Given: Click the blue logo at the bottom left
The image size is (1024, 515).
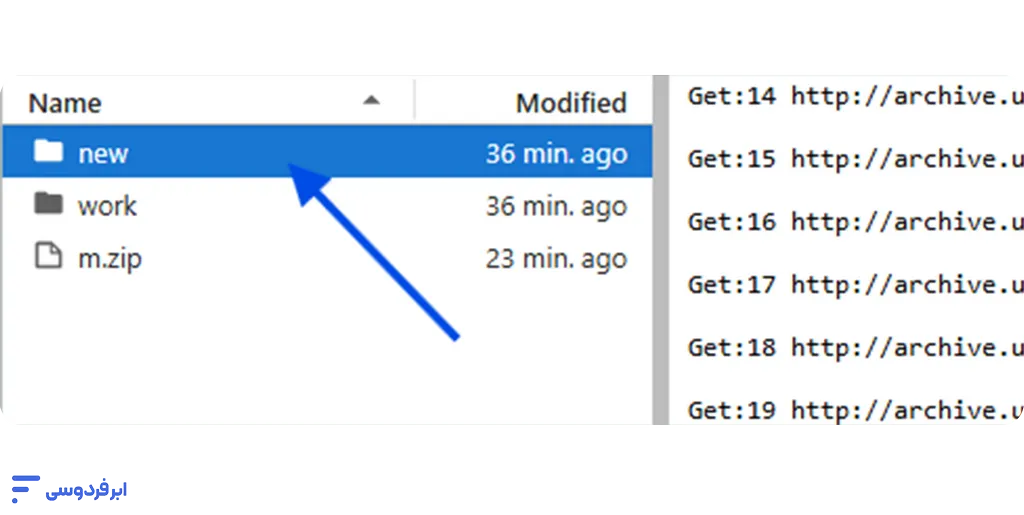Looking at the screenshot, I should 68,489.
